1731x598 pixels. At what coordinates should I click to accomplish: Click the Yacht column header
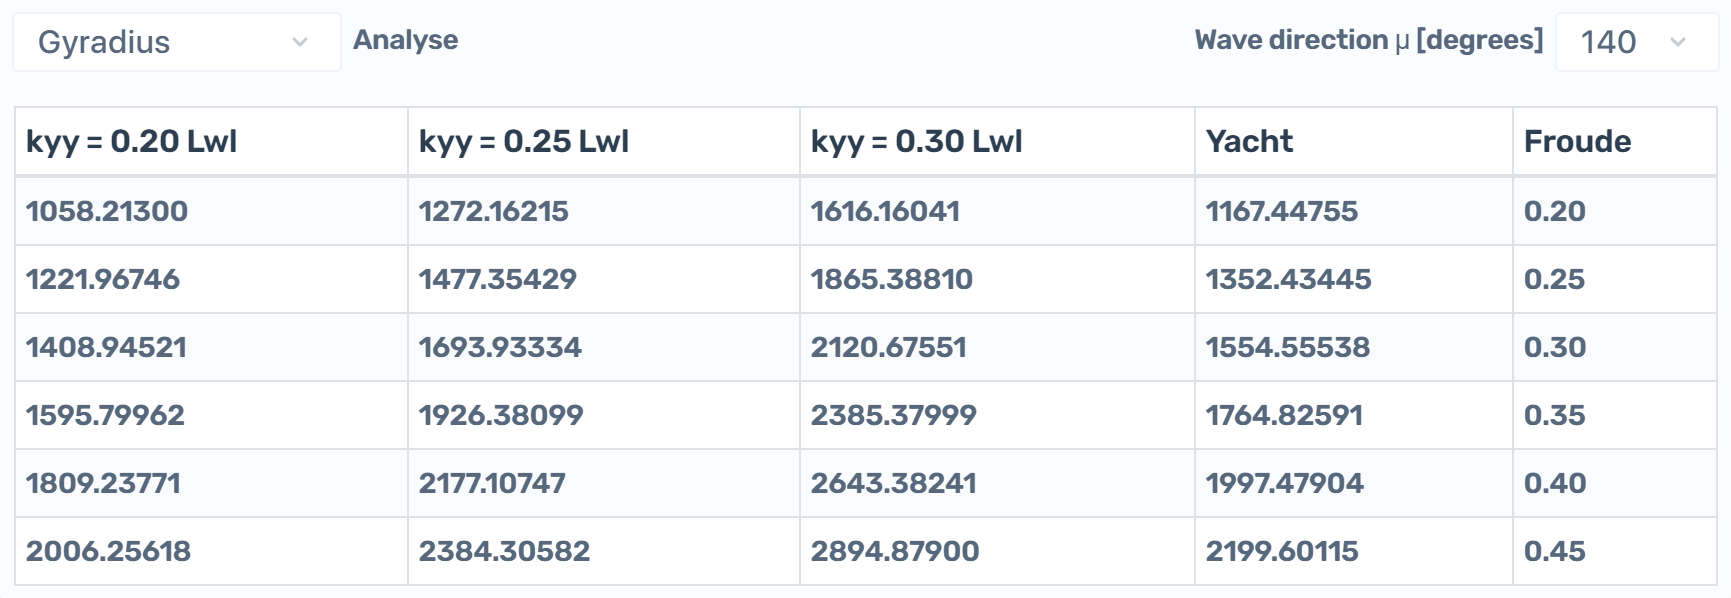click(1354, 142)
